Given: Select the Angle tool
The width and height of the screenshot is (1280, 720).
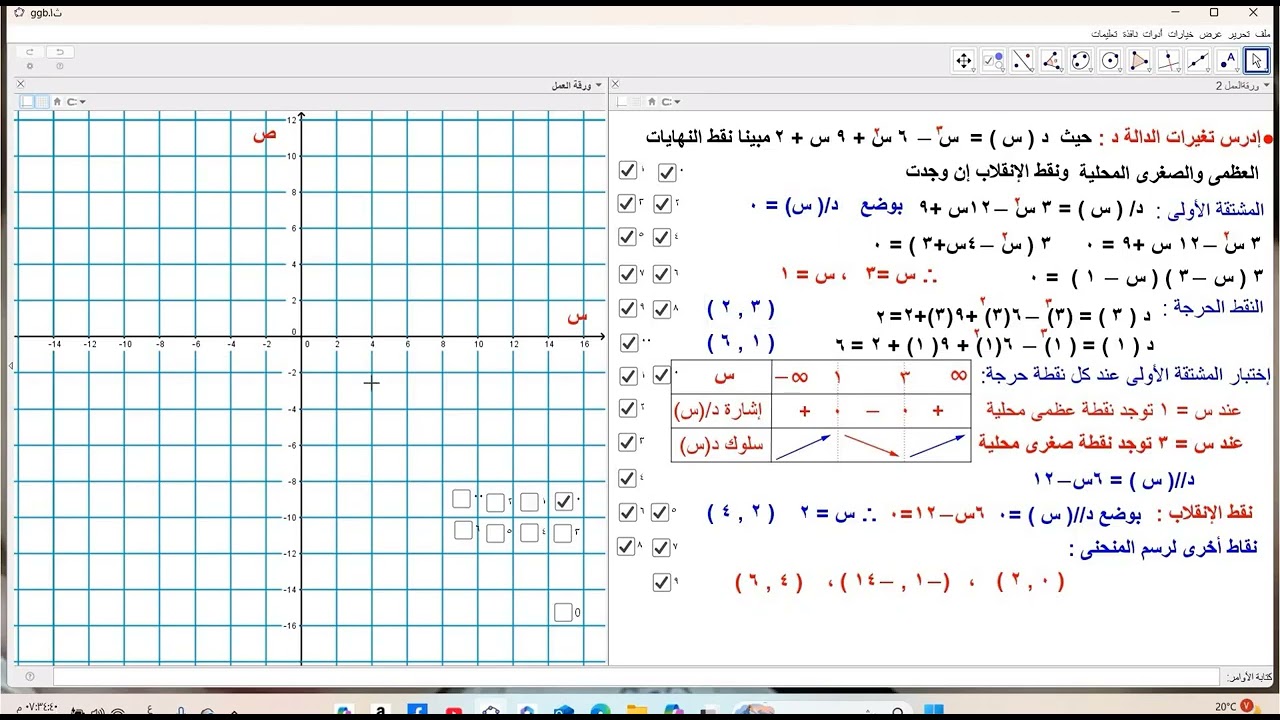Looking at the screenshot, I should pos(1052,61).
